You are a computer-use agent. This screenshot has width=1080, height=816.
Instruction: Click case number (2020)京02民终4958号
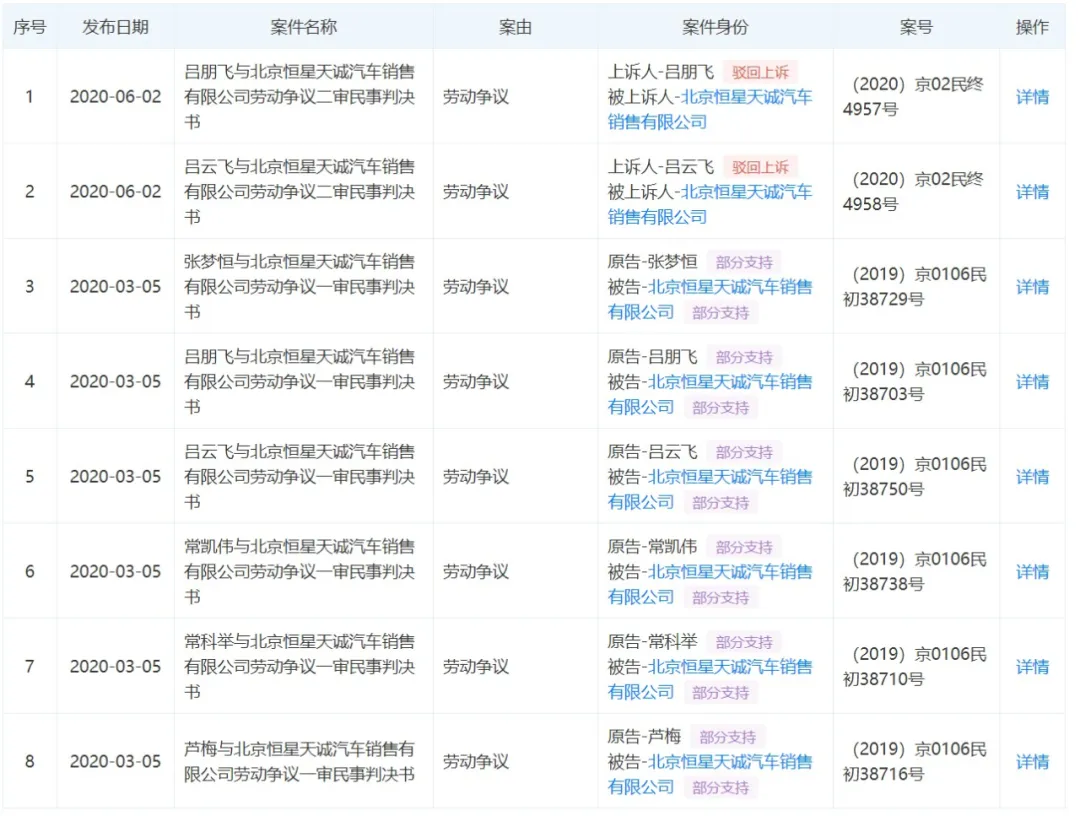point(914,192)
